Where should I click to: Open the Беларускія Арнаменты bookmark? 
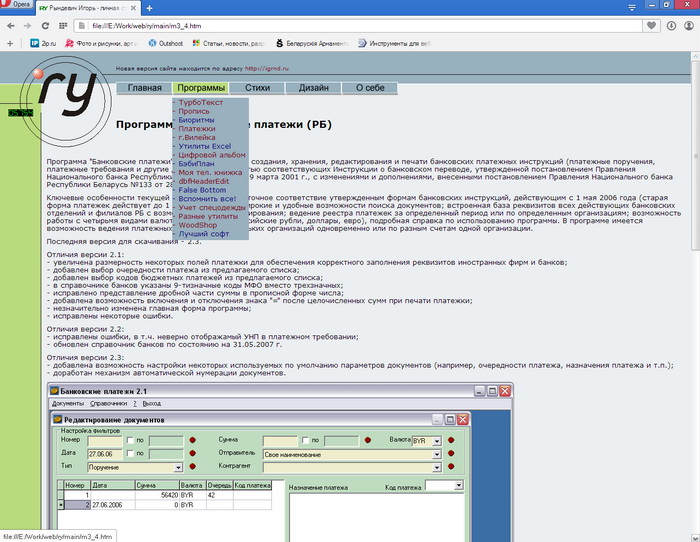[312, 43]
